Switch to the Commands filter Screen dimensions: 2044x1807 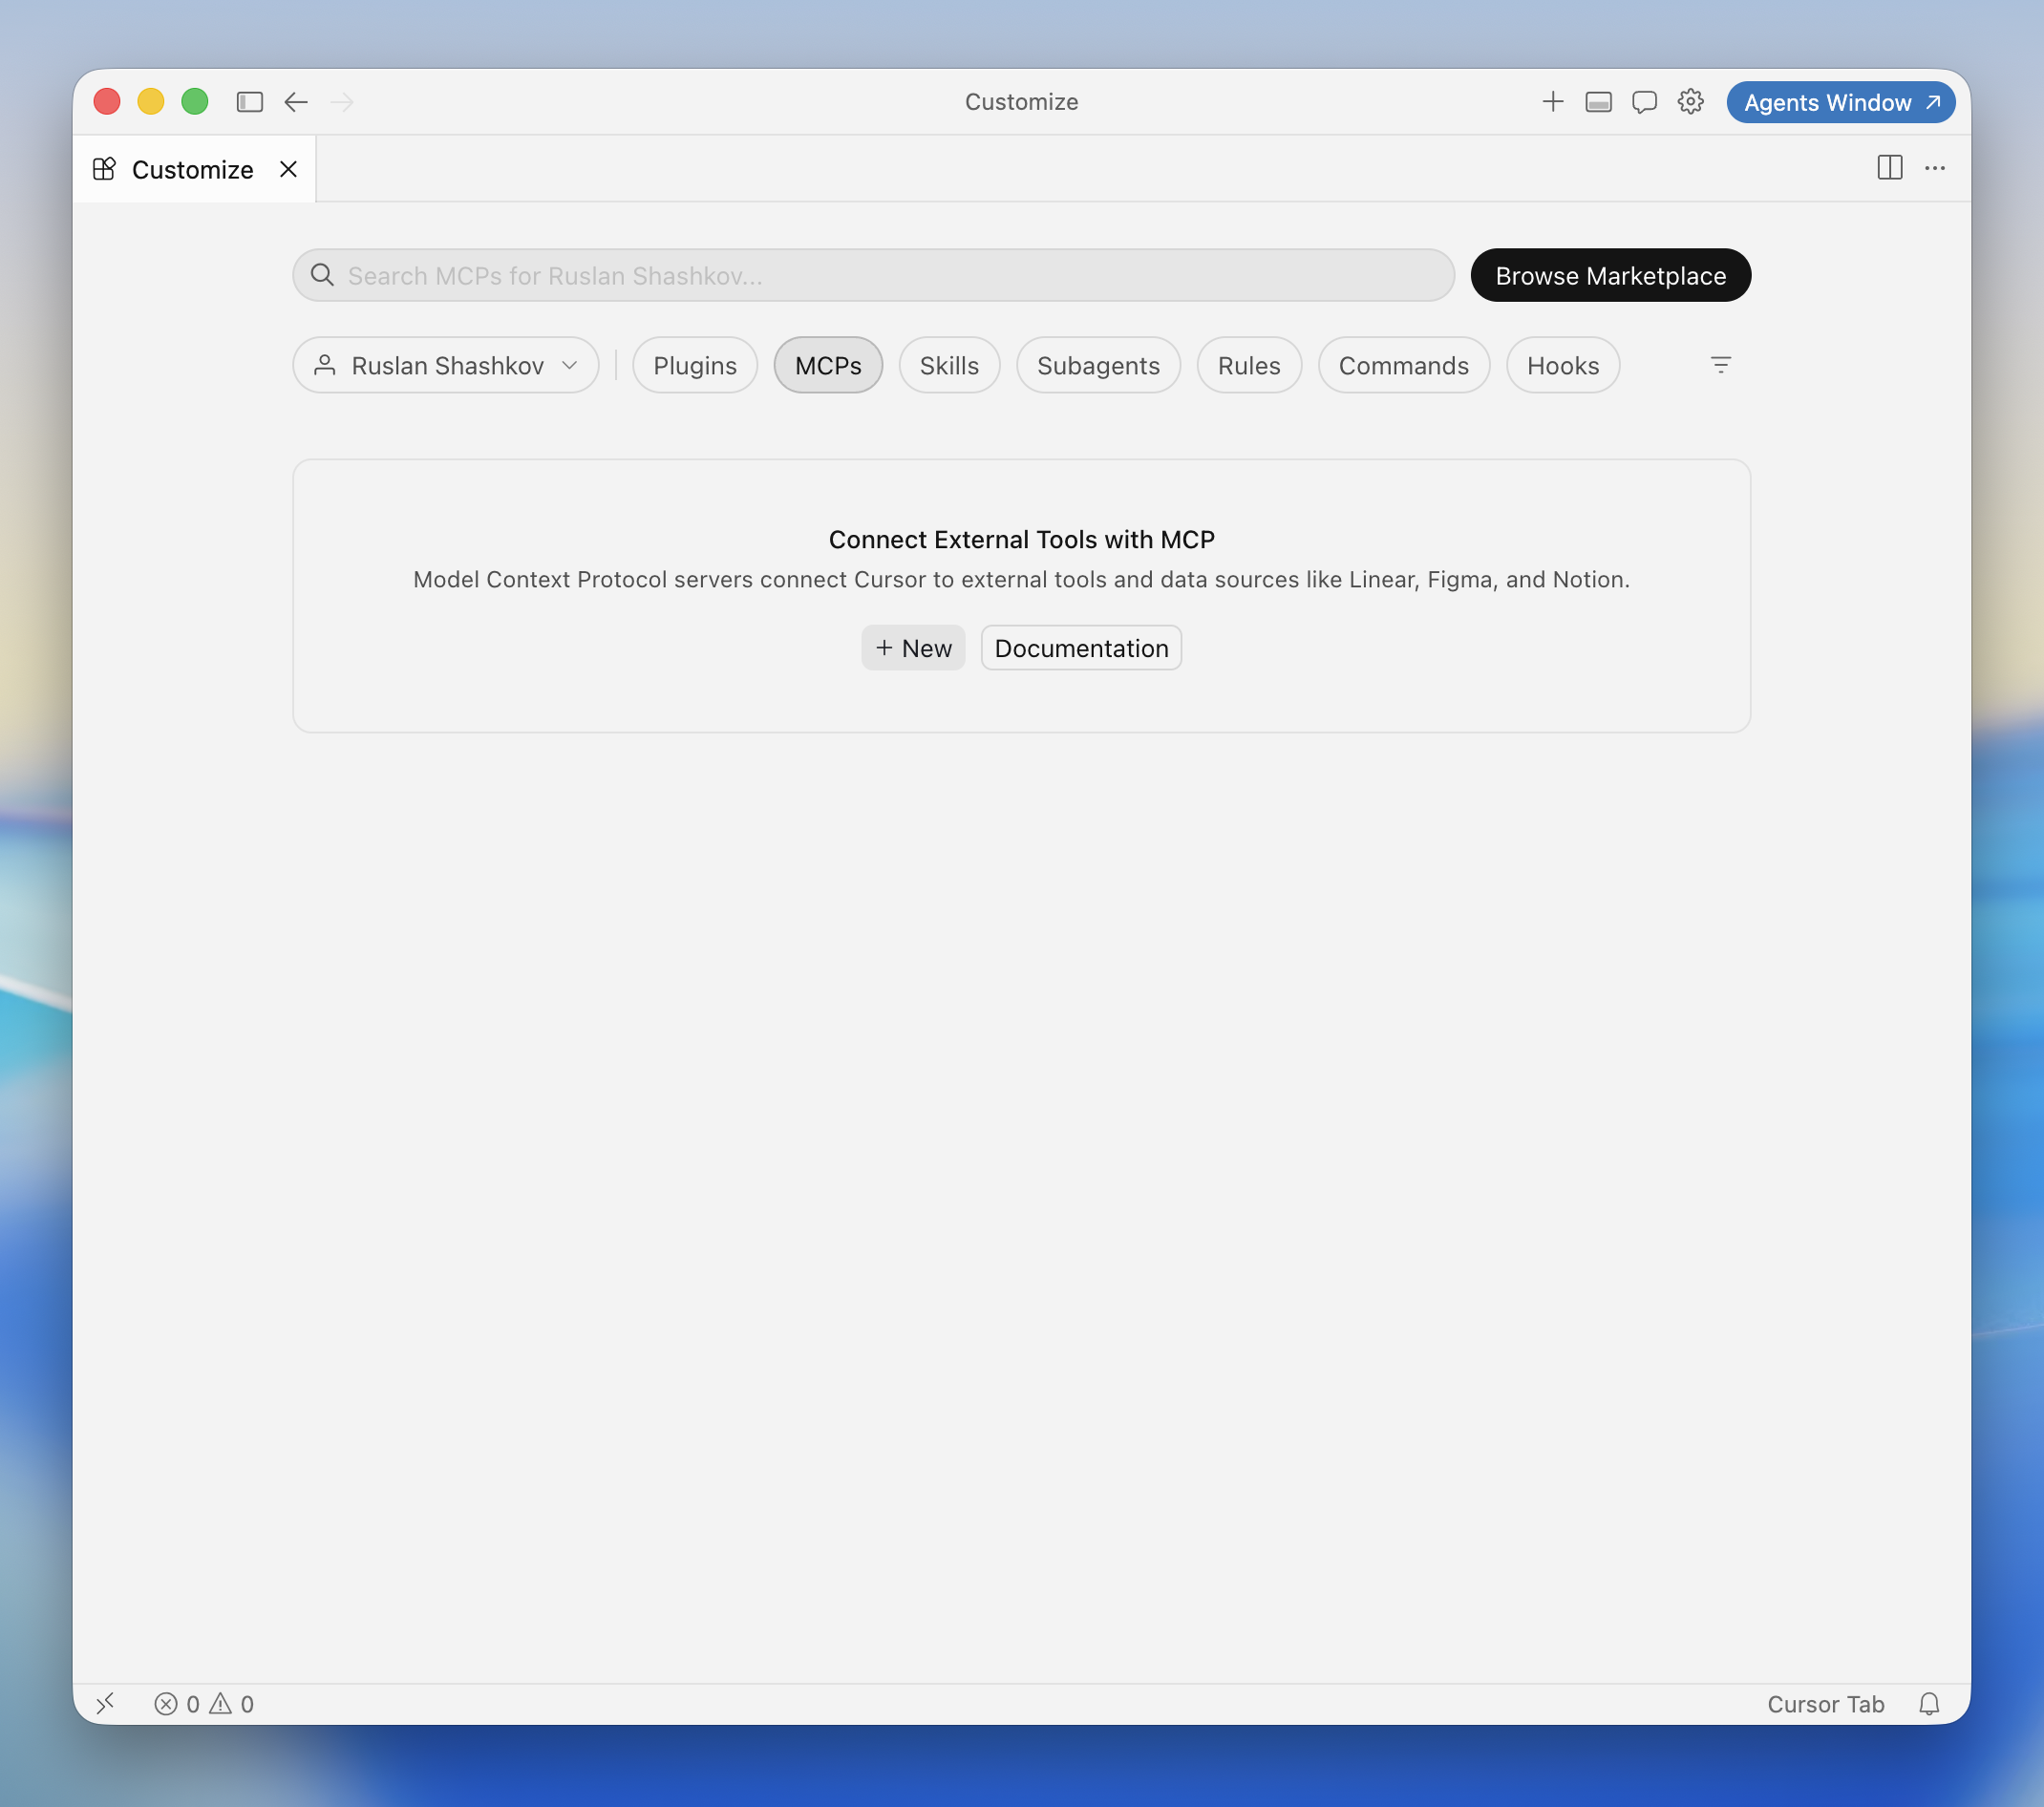click(1403, 365)
